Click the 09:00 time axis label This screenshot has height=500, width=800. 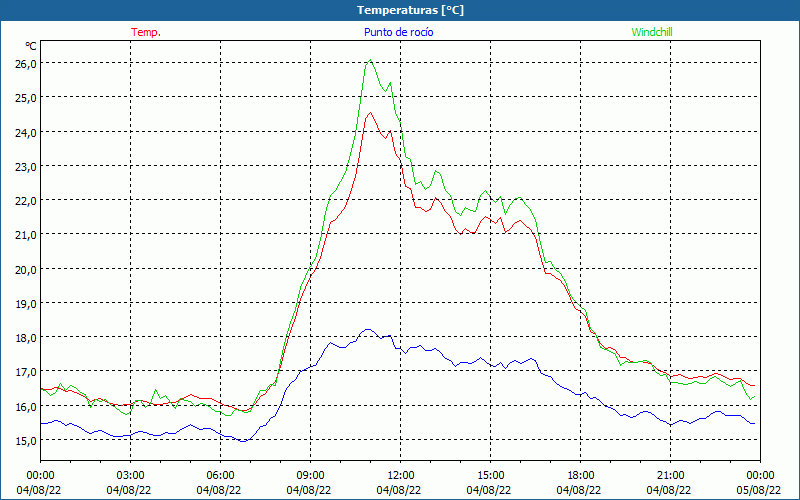tap(311, 475)
